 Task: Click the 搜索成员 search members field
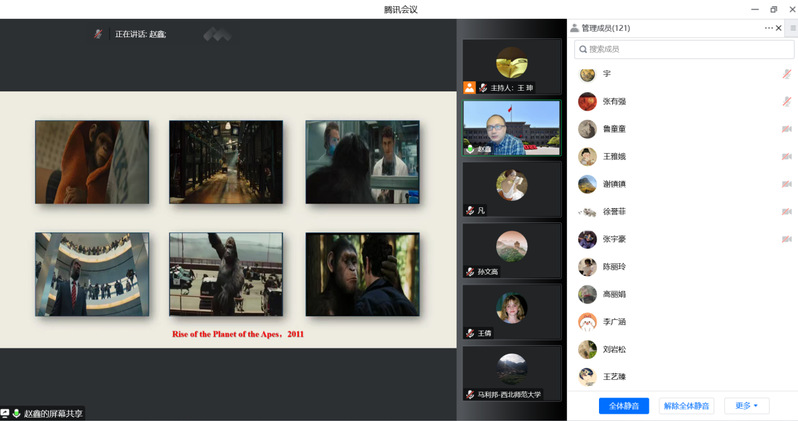tap(682, 49)
